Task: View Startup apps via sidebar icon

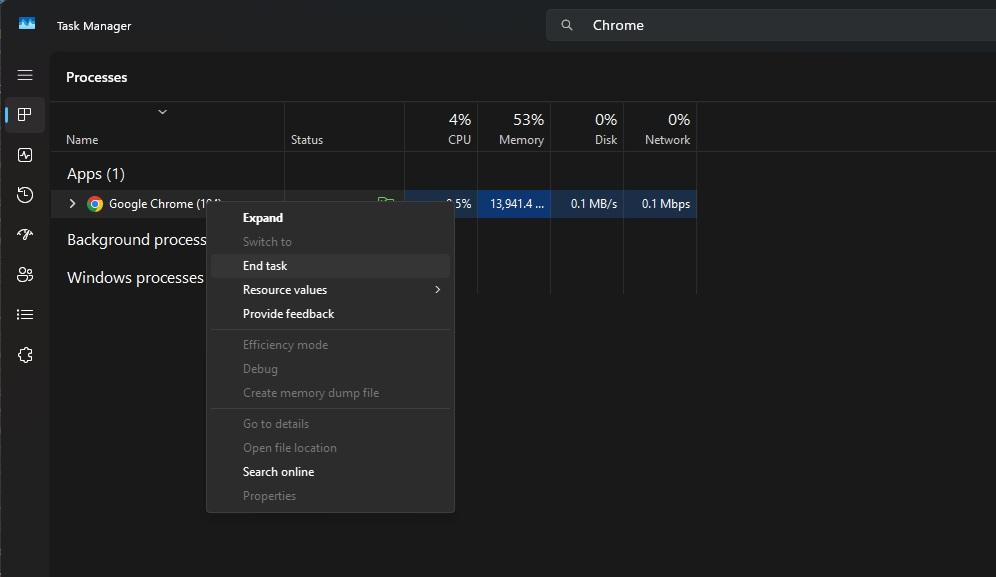Action: [x=24, y=234]
